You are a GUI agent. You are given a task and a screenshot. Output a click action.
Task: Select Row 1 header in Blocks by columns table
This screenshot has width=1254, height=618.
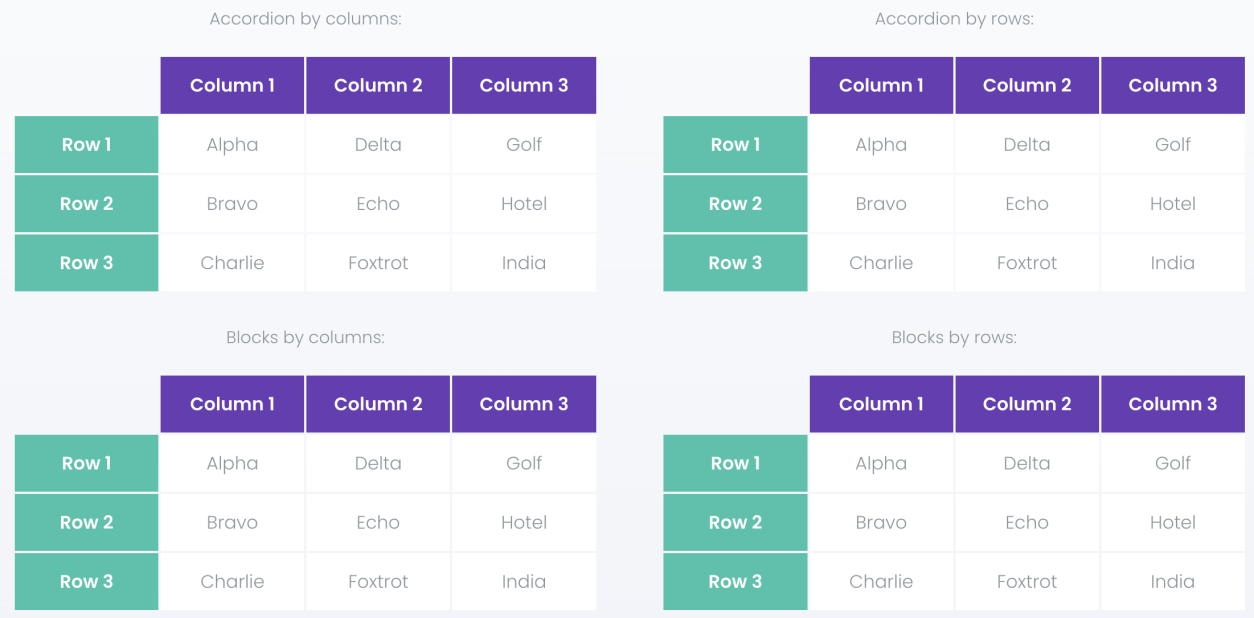(87, 463)
